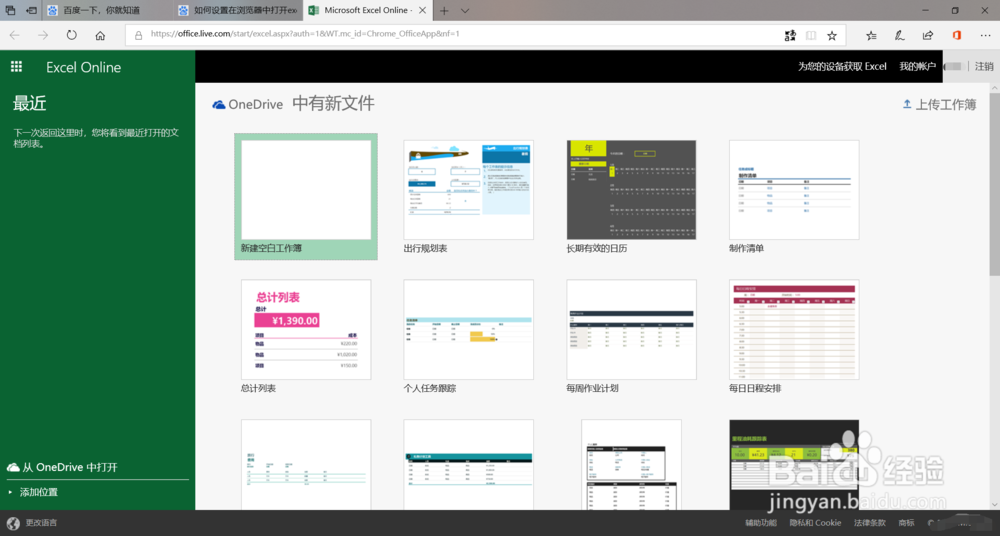1000x536 pixels.
Task: Click the Office extension icon
Action: coord(957,36)
